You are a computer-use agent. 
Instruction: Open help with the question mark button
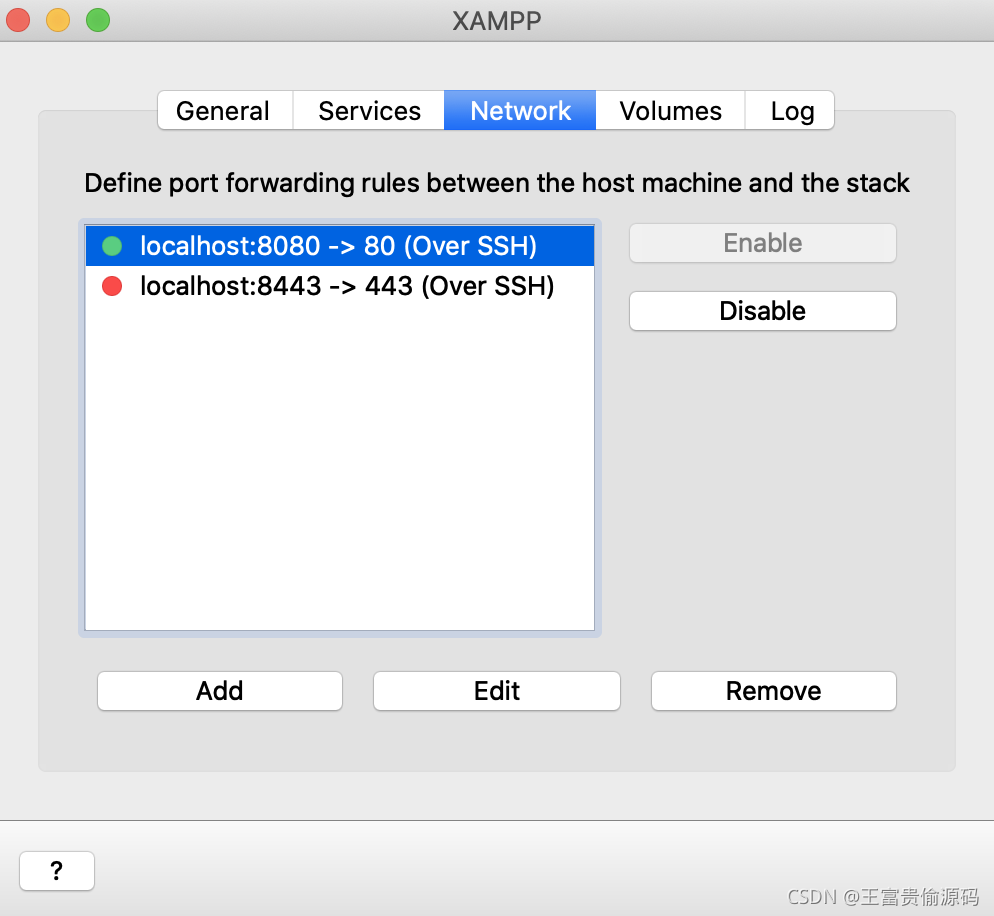(57, 871)
